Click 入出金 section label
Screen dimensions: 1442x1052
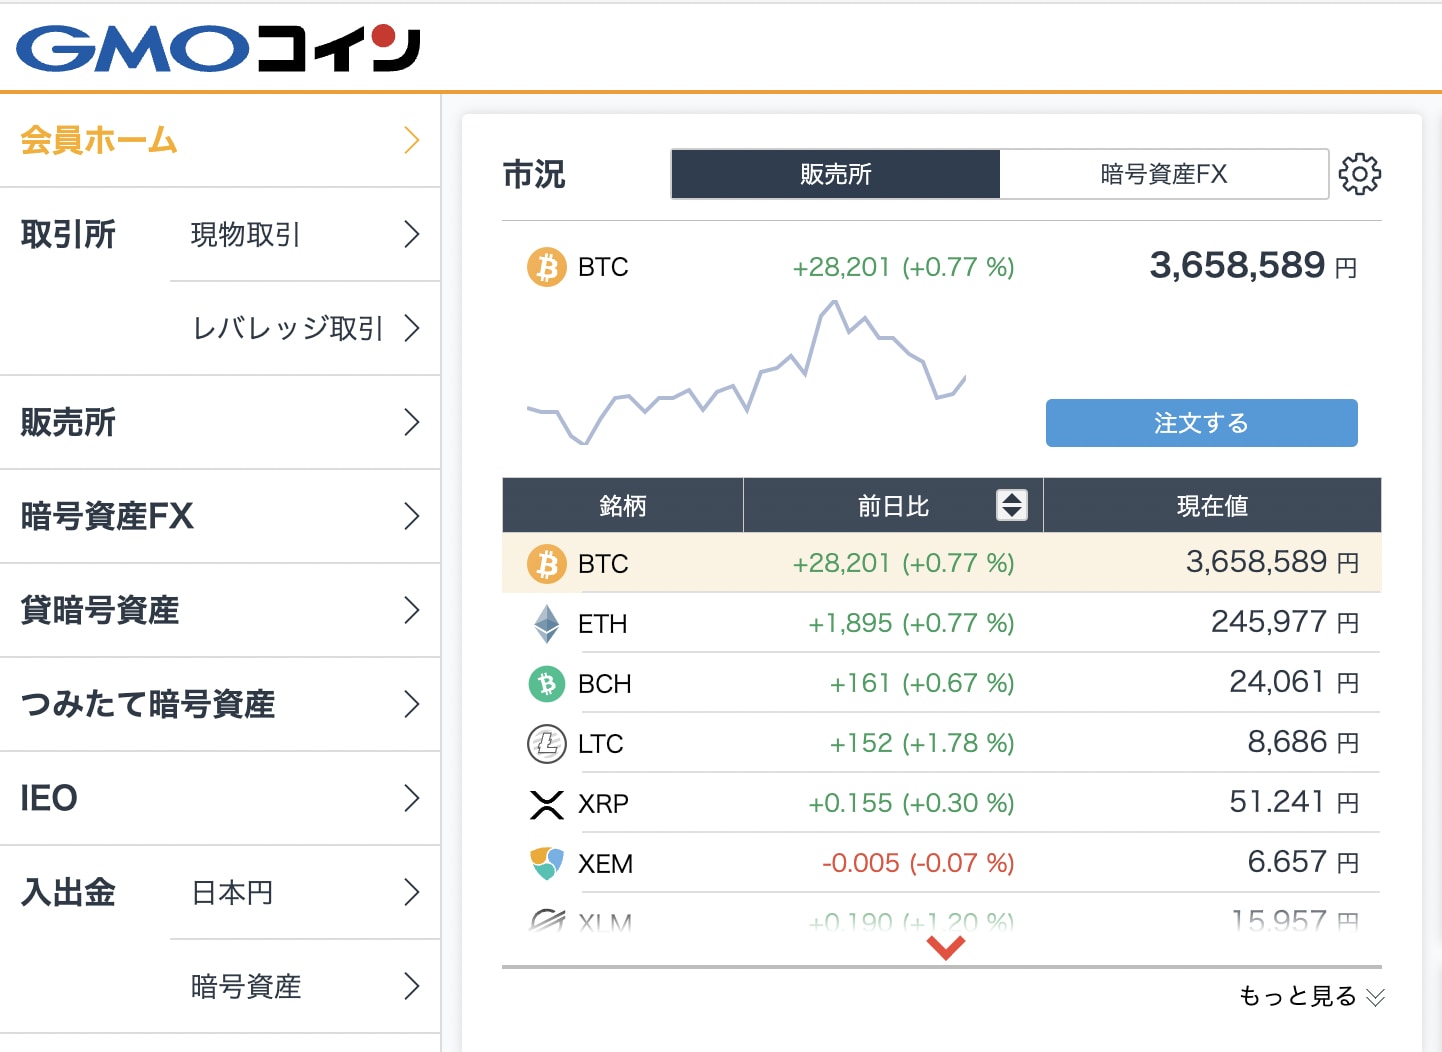(x=68, y=892)
